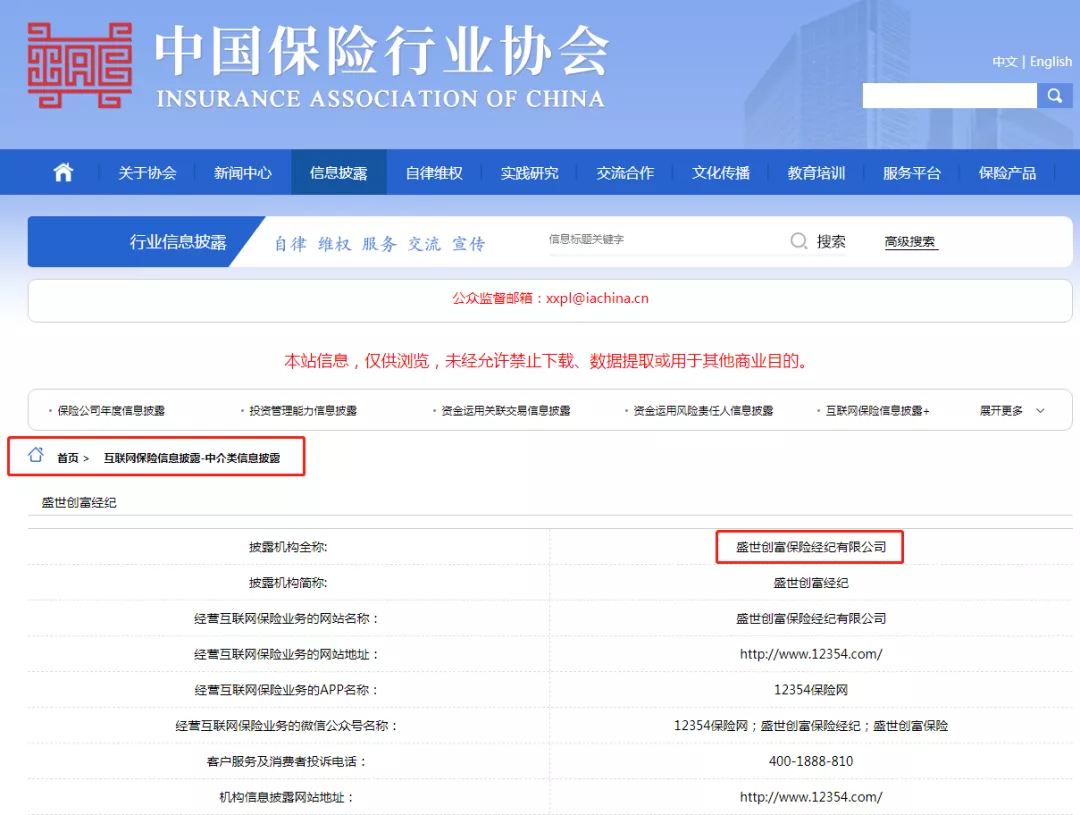Click the 披露机构全称 label
The width and height of the screenshot is (1080, 815).
click(288, 547)
